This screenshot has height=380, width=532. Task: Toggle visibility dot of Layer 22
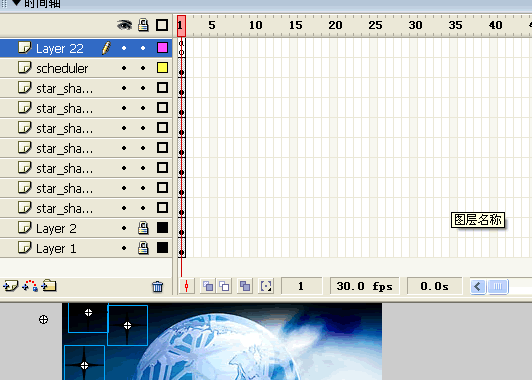(x=124, y=48)
